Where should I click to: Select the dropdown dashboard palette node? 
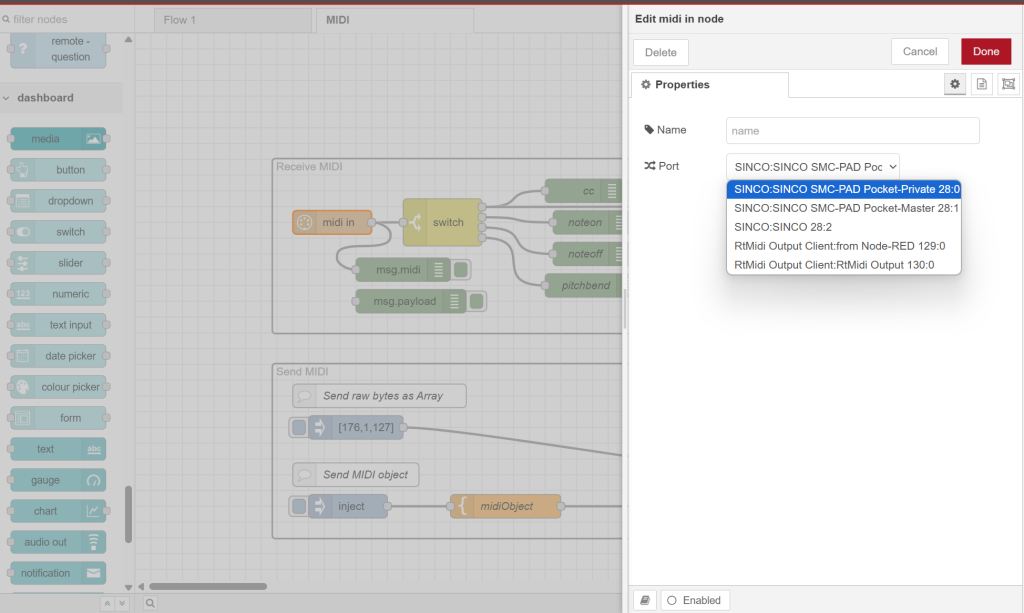coord(58,200)
